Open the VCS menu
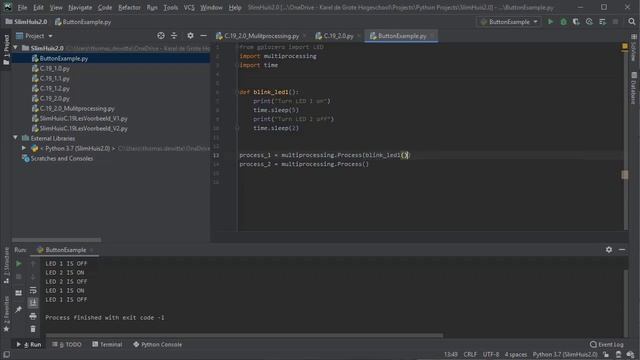Viewport: 640px width, 360px height. [189, 7]
